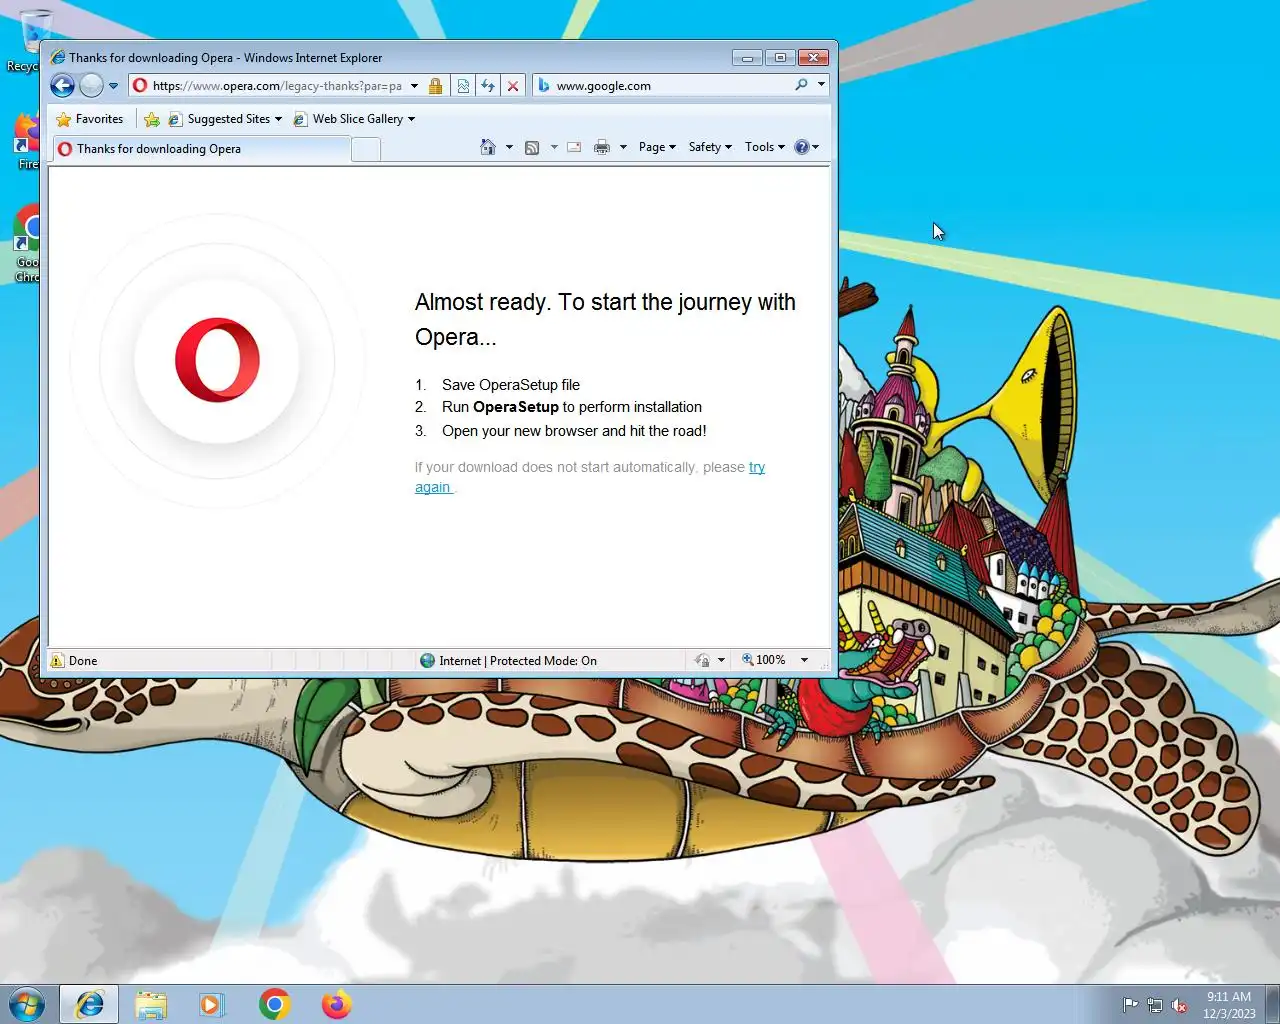Click Internet Explorer taskbar icon

click(89, 1004)
